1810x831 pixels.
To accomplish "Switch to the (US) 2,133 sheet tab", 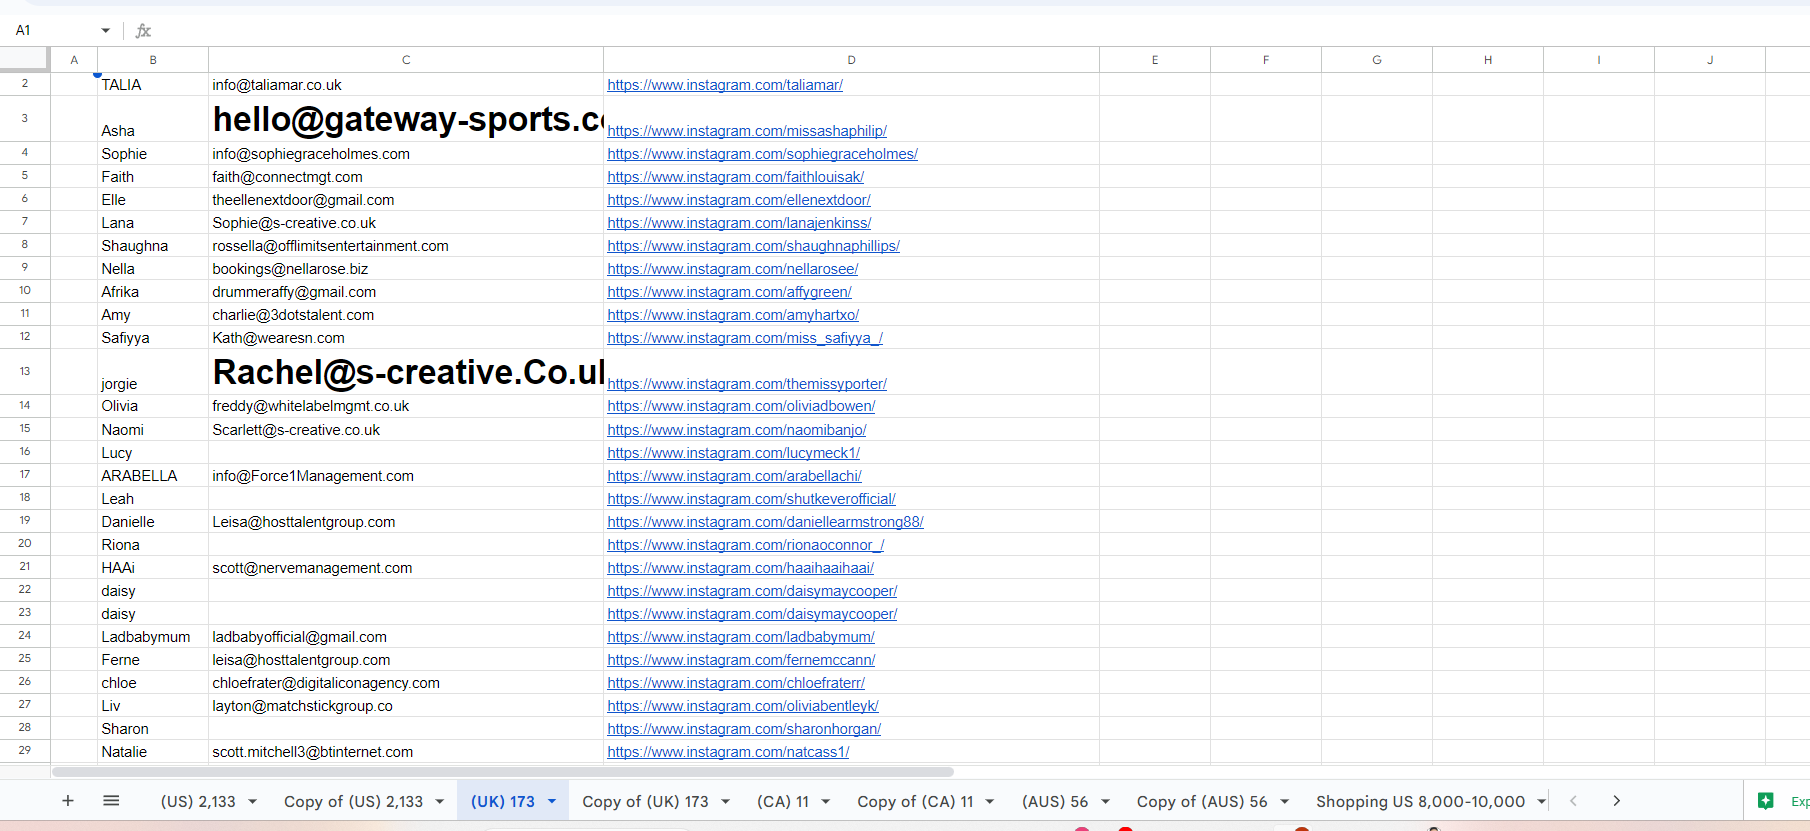I will pos(198,802).
